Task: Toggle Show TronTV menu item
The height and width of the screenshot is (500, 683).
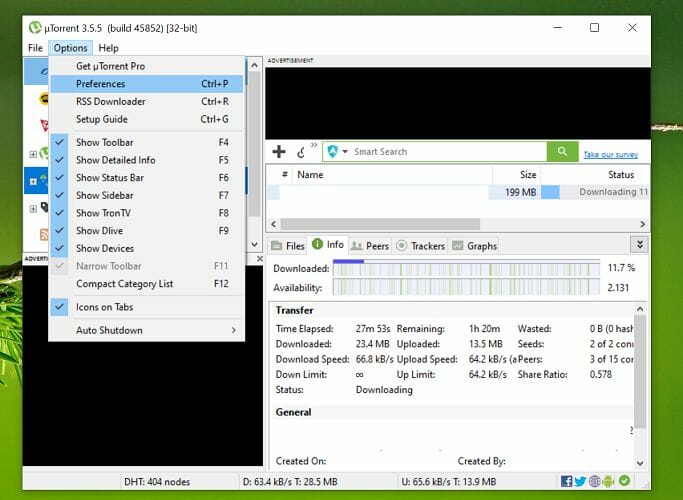Action: click(x=147, y=213)
